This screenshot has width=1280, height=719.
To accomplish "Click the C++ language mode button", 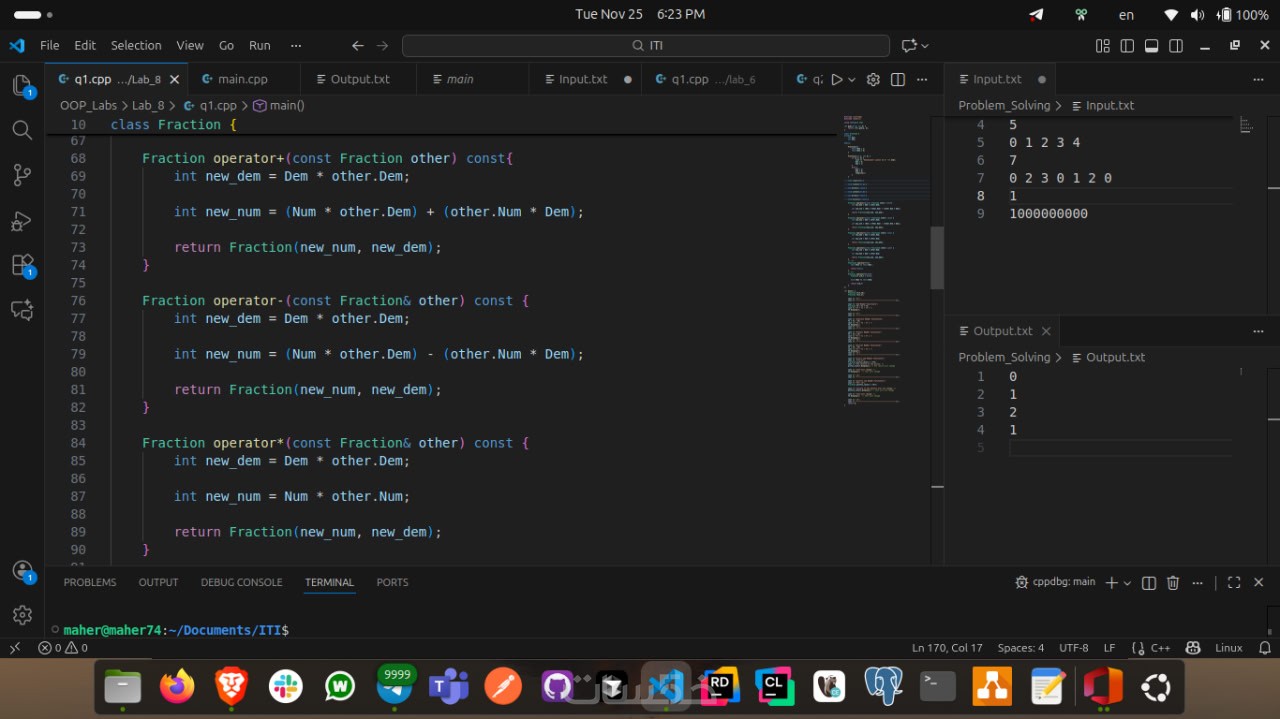I will pyautogui.click(x=1160, y=648).
